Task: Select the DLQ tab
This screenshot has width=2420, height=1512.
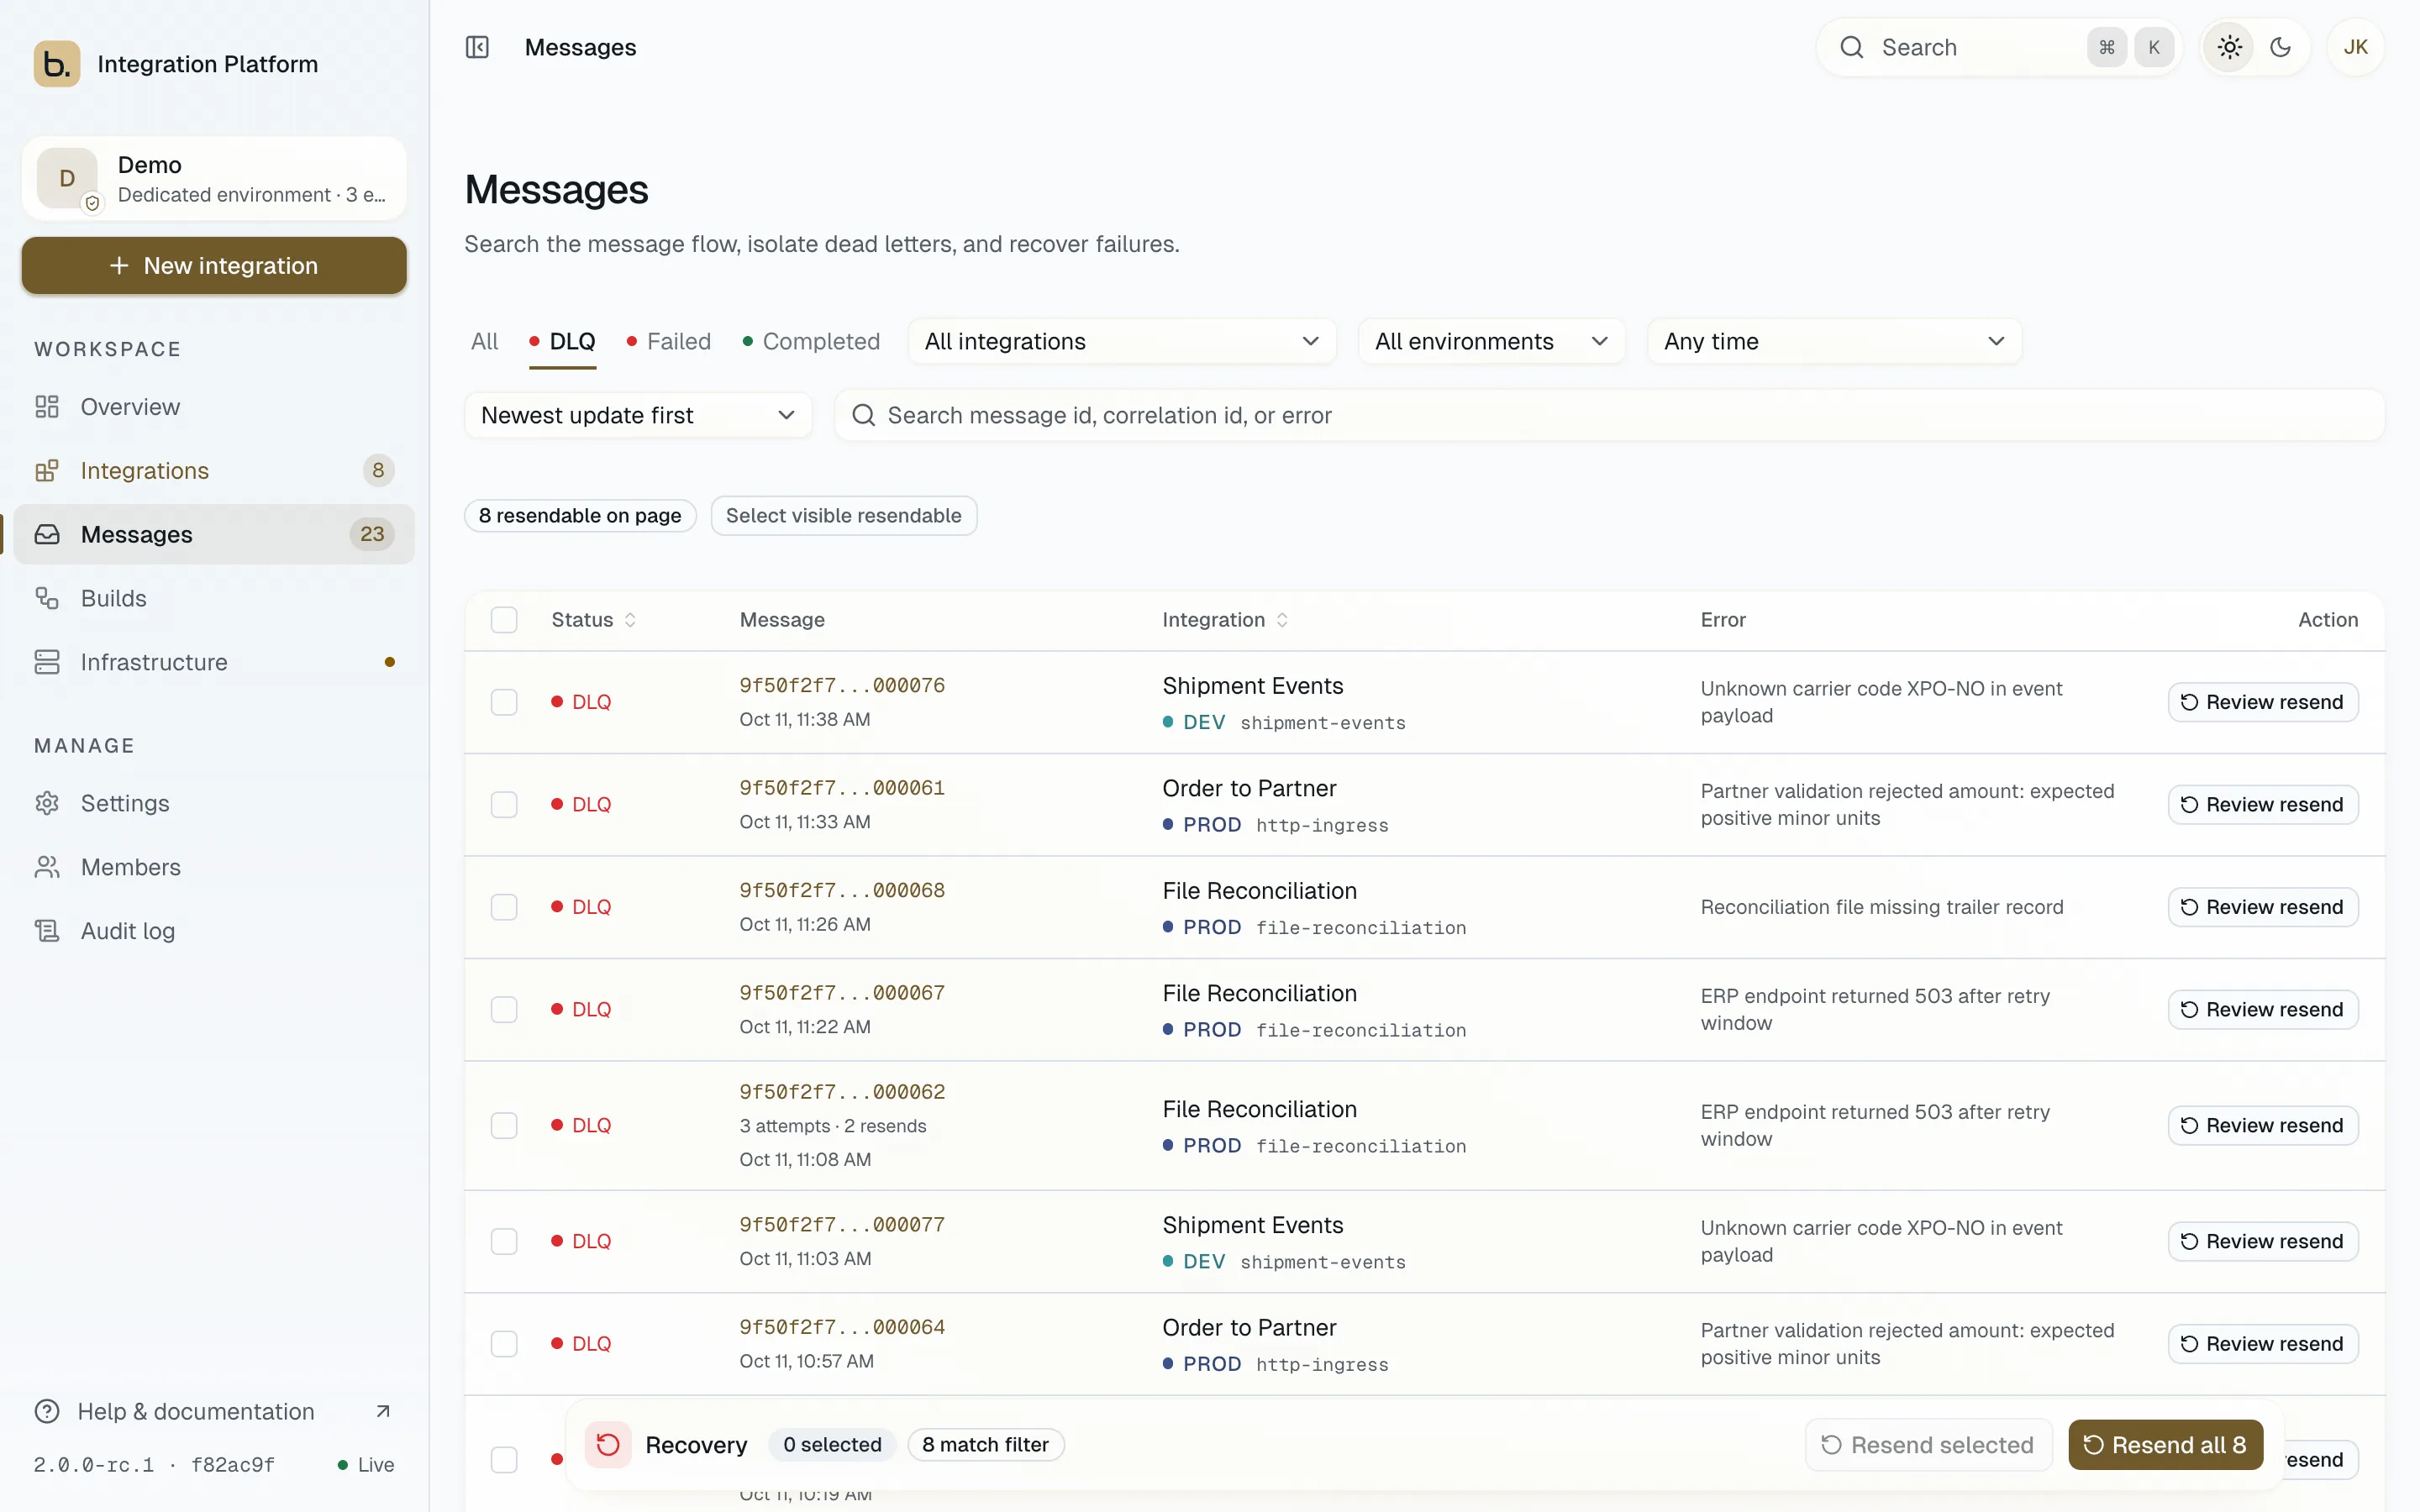Action: 563,341
